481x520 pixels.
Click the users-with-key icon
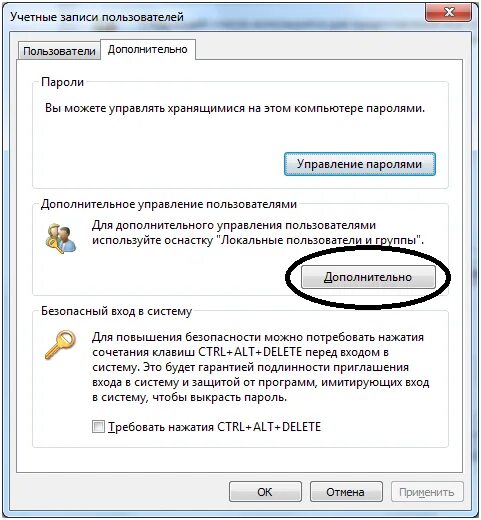(61, 239)
